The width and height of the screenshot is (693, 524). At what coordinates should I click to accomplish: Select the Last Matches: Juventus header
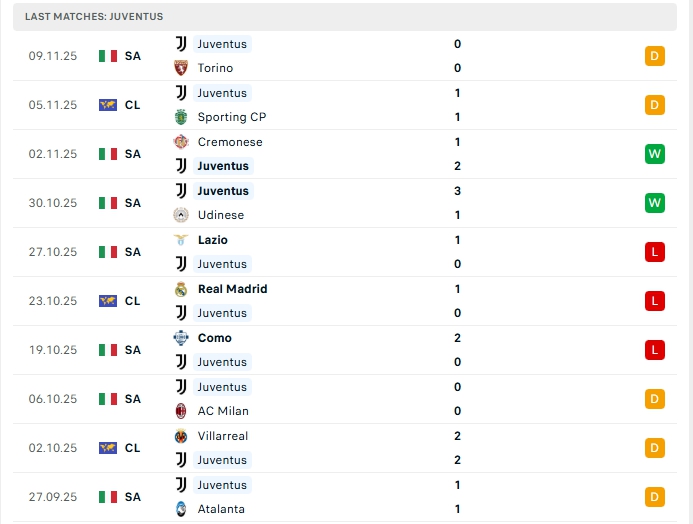94,17
